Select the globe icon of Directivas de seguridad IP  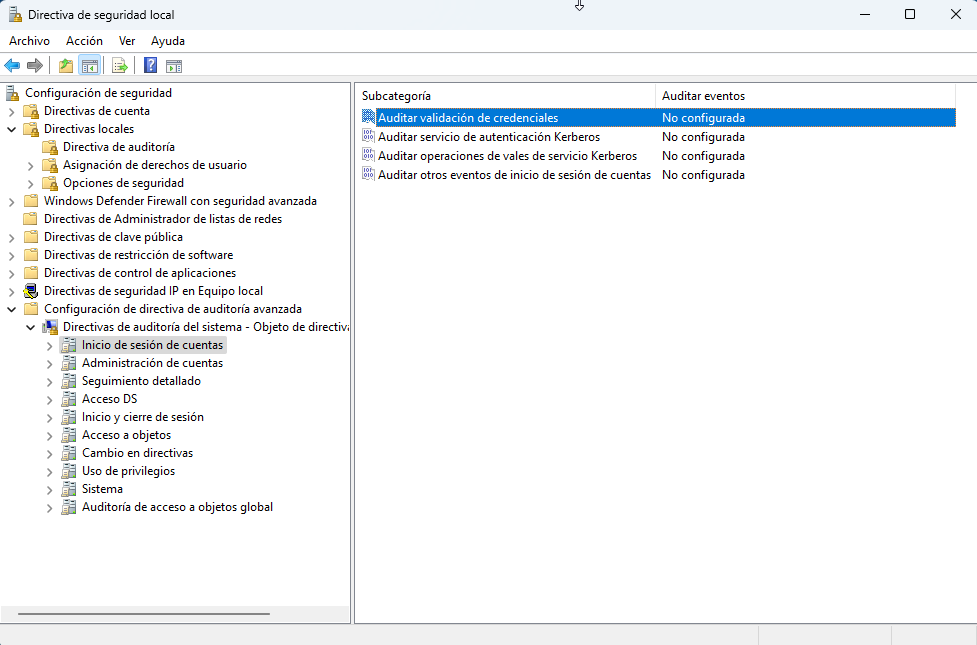click(29, 290)
